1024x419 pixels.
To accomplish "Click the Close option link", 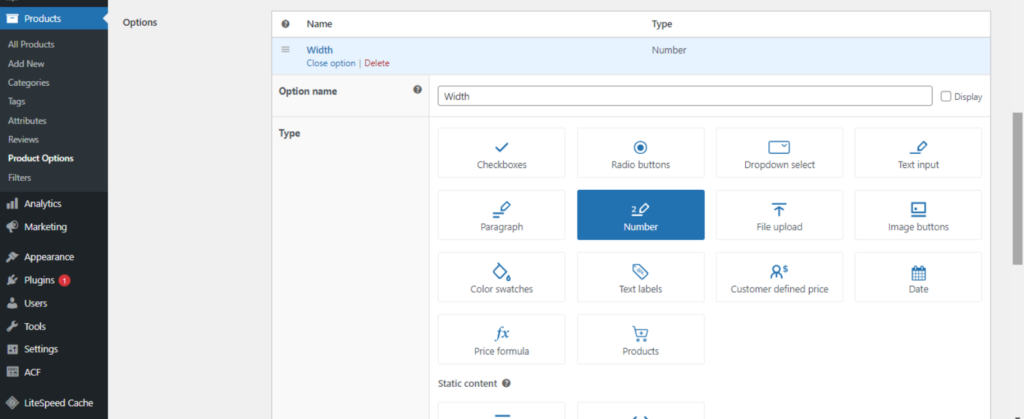I will click(330, 63).
